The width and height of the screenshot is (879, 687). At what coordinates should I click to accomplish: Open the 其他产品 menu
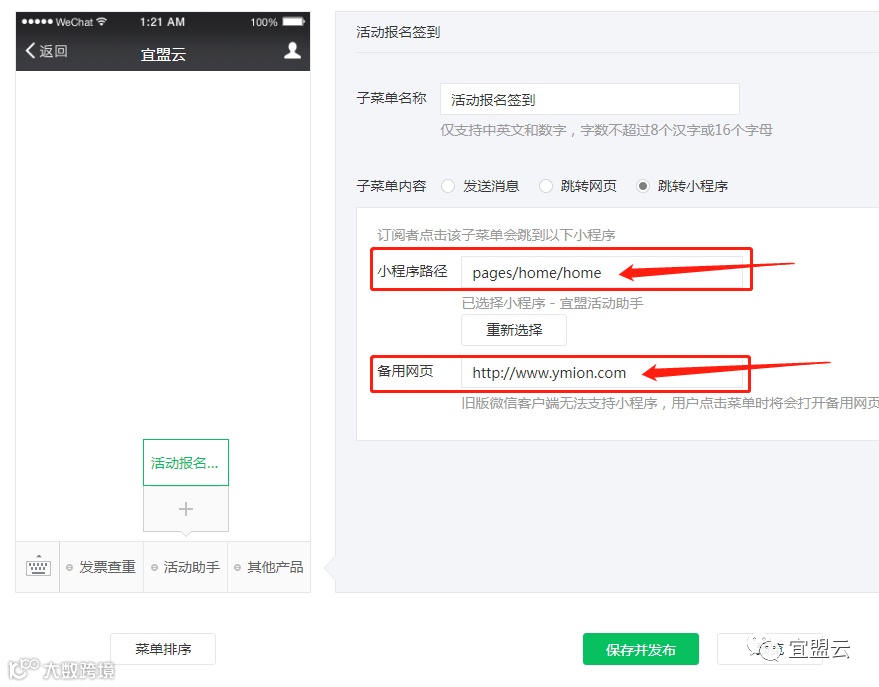click(x=269, y=567)
